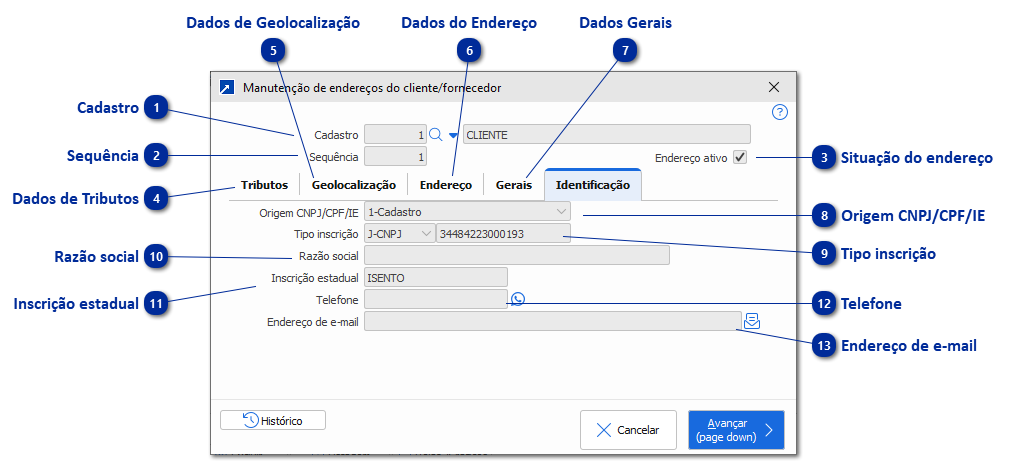
Task: Switch to the Endereço tab
Action: [x=446, y=185]
